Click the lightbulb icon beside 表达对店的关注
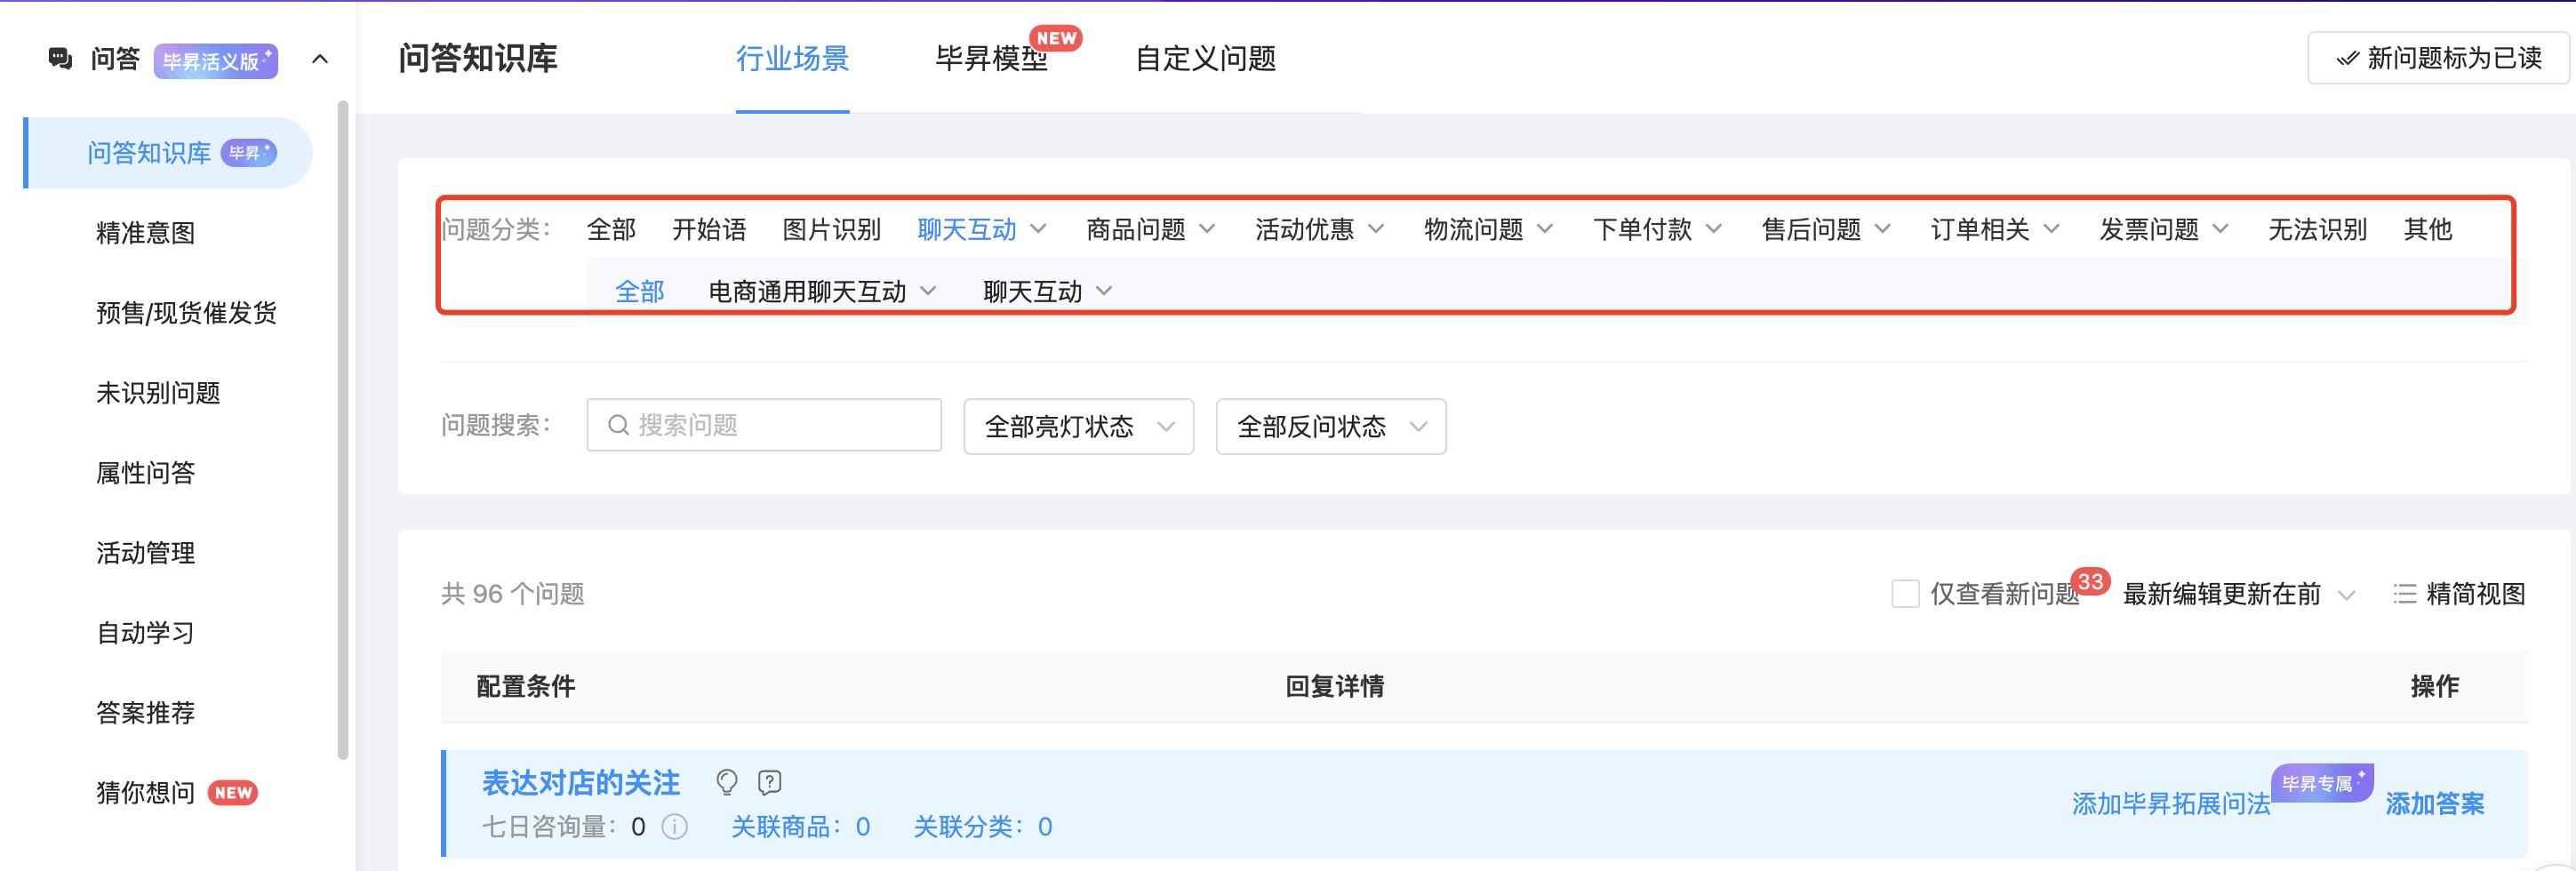 [x=727, y=782]
